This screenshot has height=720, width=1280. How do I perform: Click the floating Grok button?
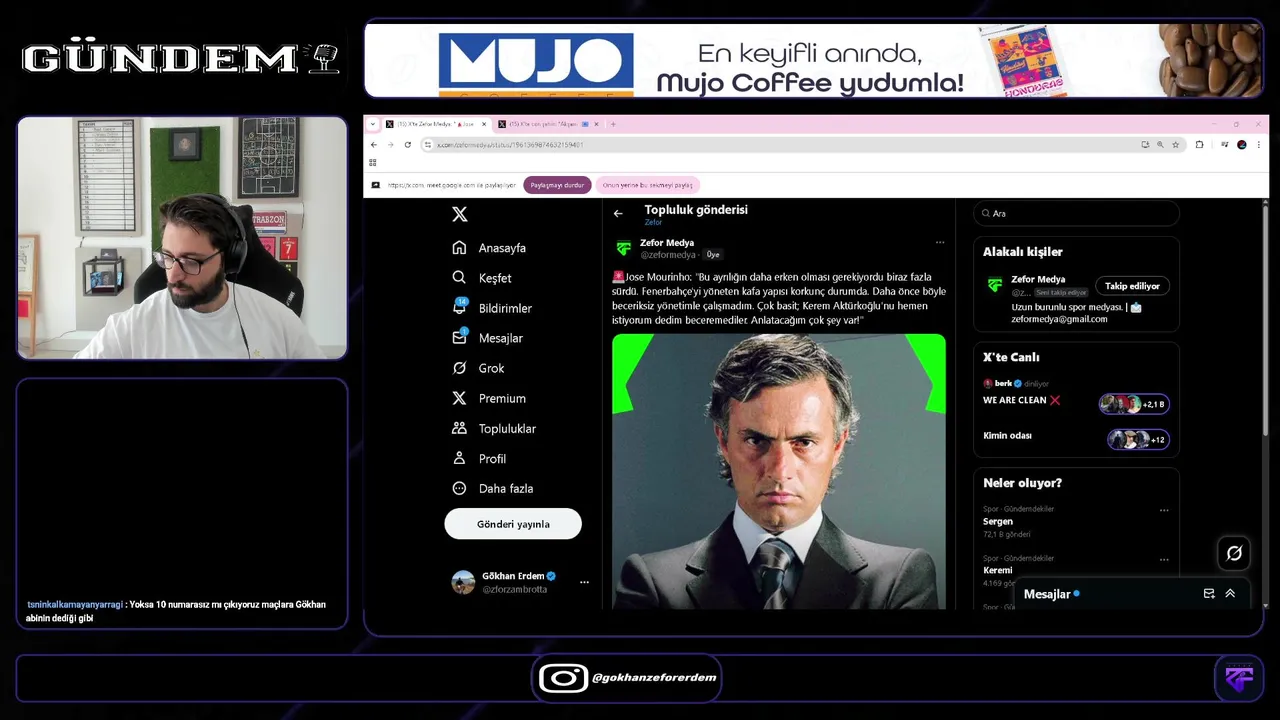(x=1234, y=553)
